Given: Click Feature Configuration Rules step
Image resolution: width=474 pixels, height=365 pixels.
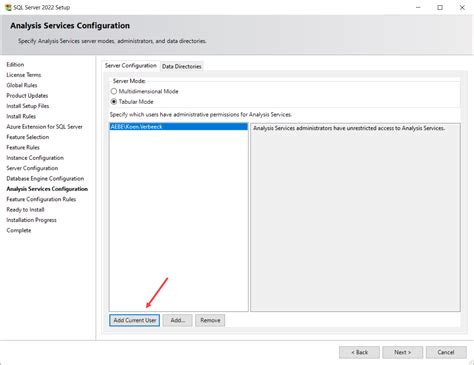Looking at the screenshot, I should pyautogui.click(x=41, y=199).
